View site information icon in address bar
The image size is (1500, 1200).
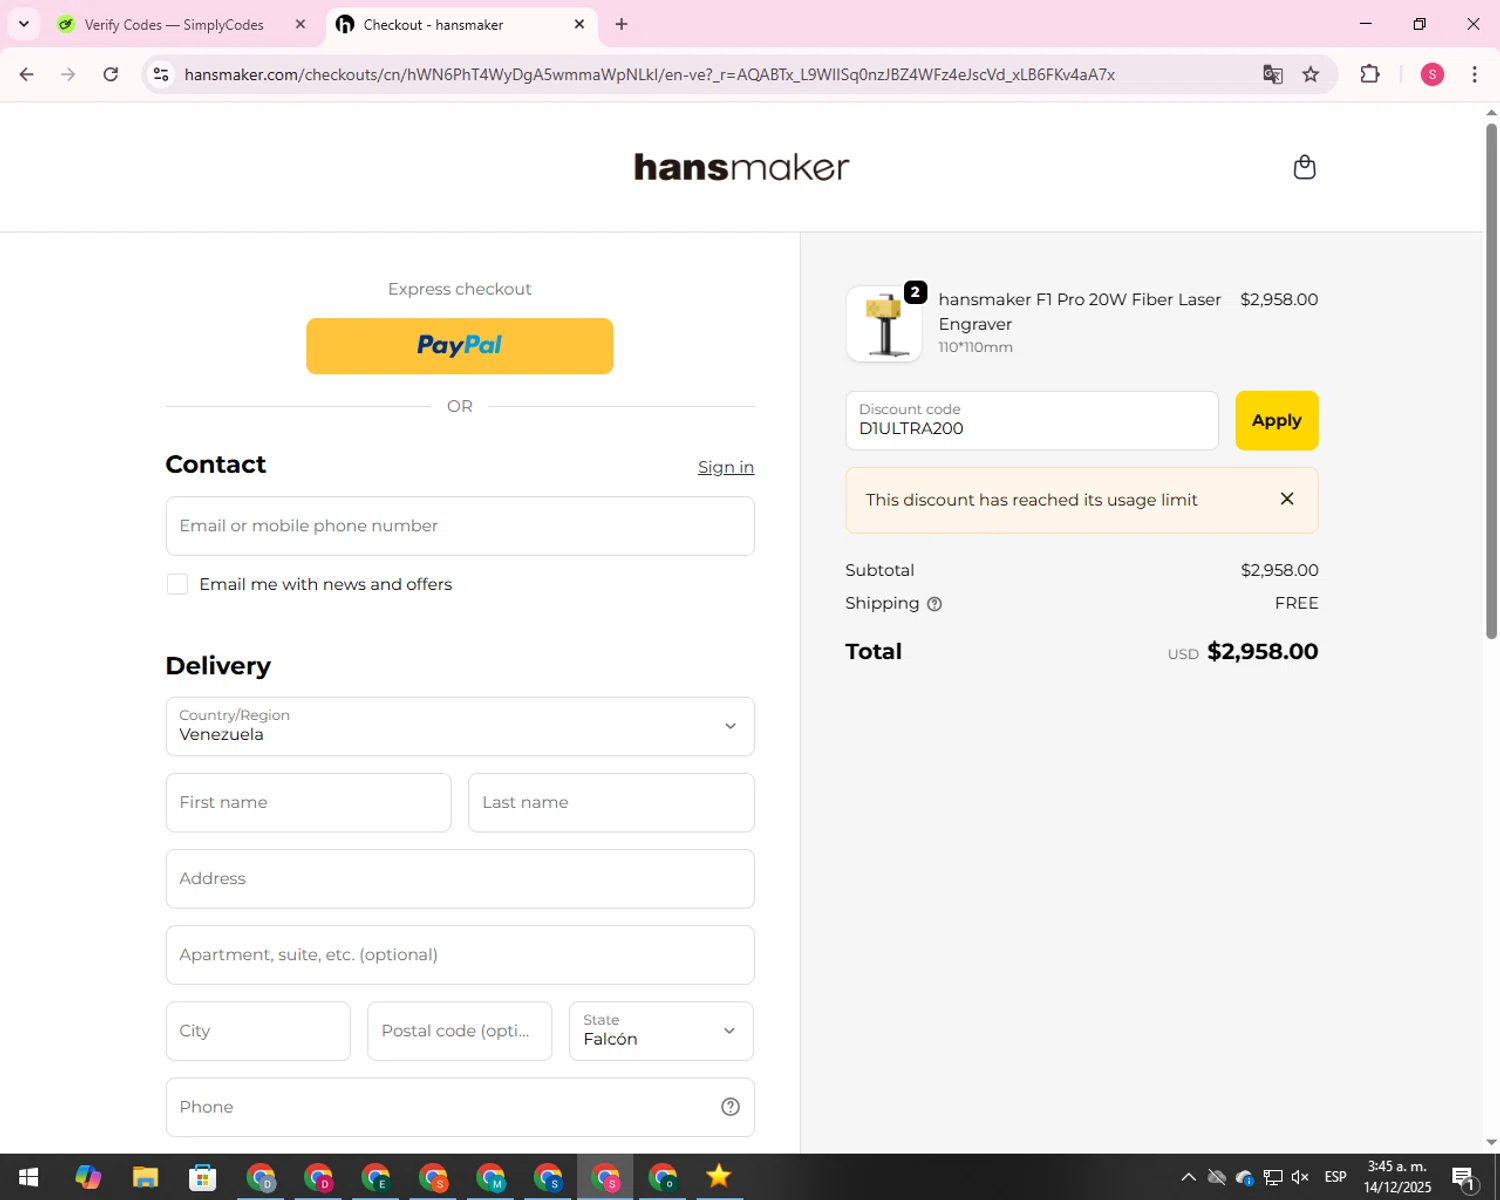[161, 74]
